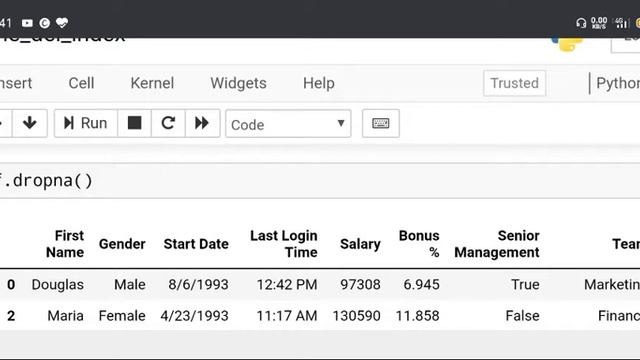Screen dimensions: 640x360
Task: Click the Salary column header
Action: pos(360,244)
